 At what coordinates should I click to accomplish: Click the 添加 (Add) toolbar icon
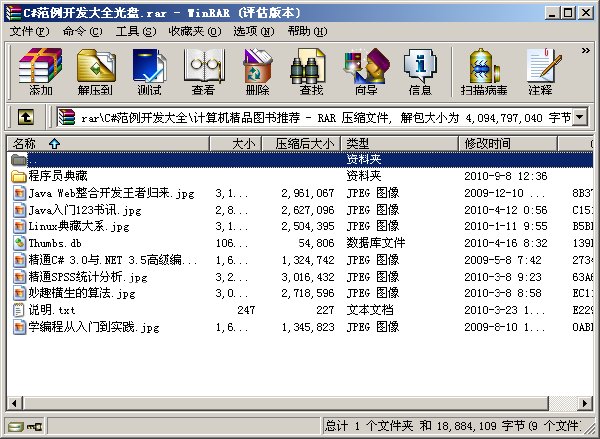tap(41, 71)
